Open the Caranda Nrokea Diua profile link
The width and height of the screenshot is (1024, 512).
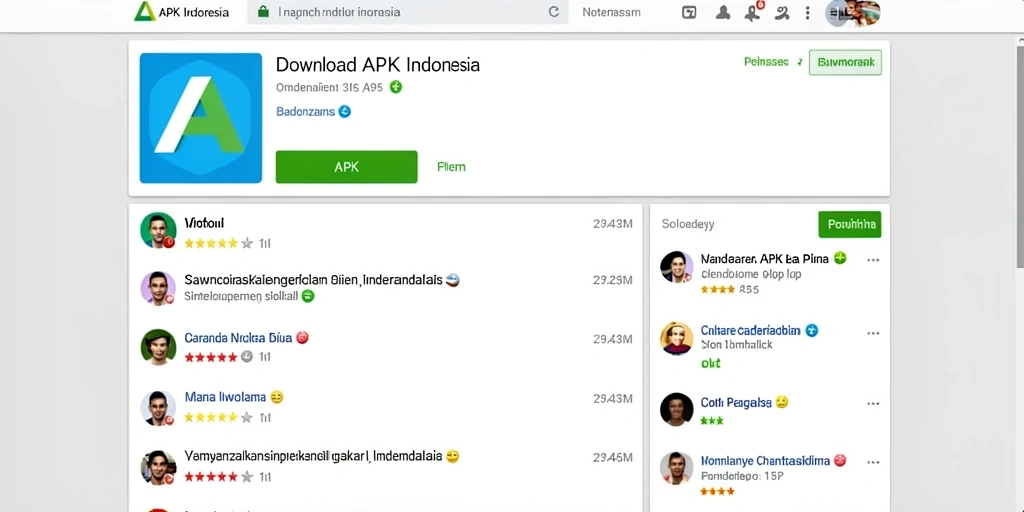click(x=238, y=338)
